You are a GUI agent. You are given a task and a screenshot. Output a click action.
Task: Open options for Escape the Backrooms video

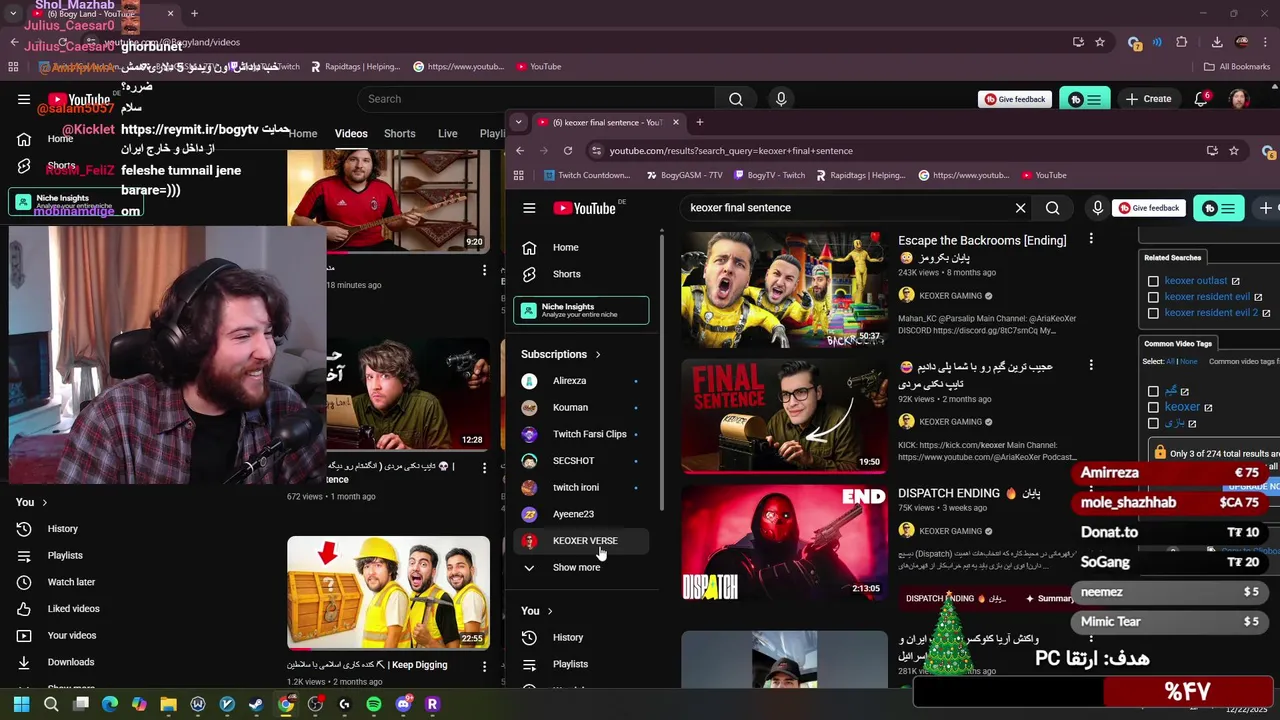(x=1091, y=240)
